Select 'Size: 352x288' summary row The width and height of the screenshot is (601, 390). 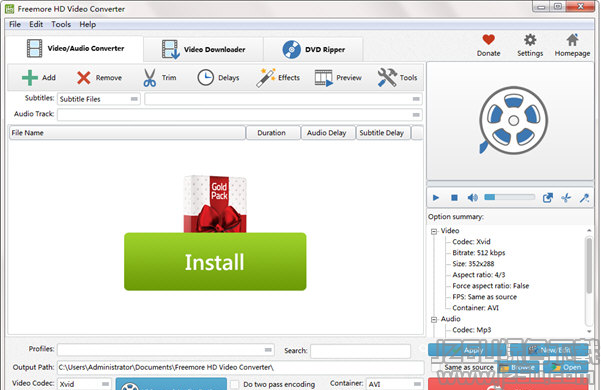click(473, 264)
